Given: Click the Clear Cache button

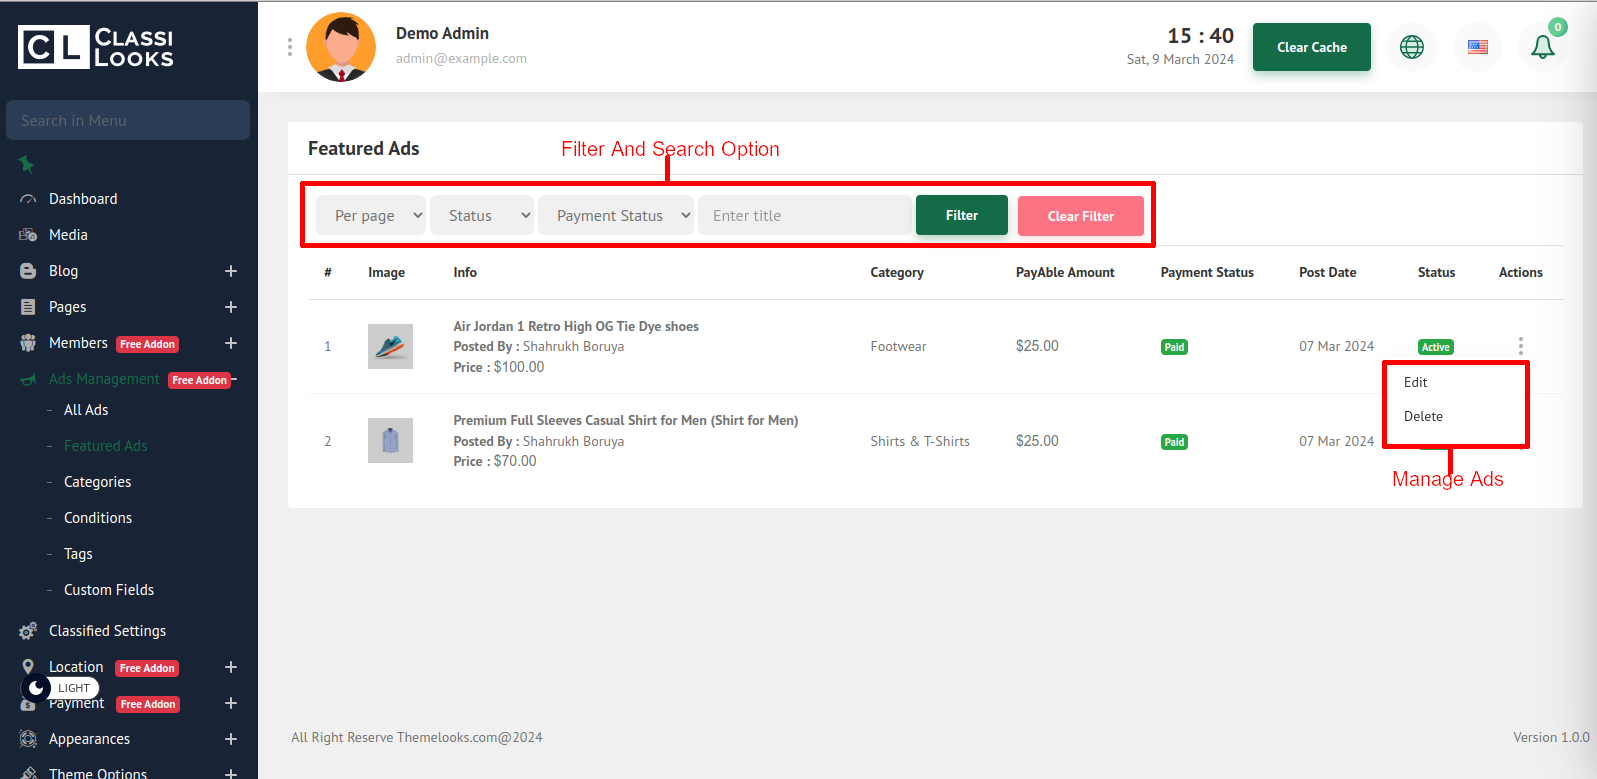Looking at the screenshot, I should pyautogui.click(x=1311, y=47).
